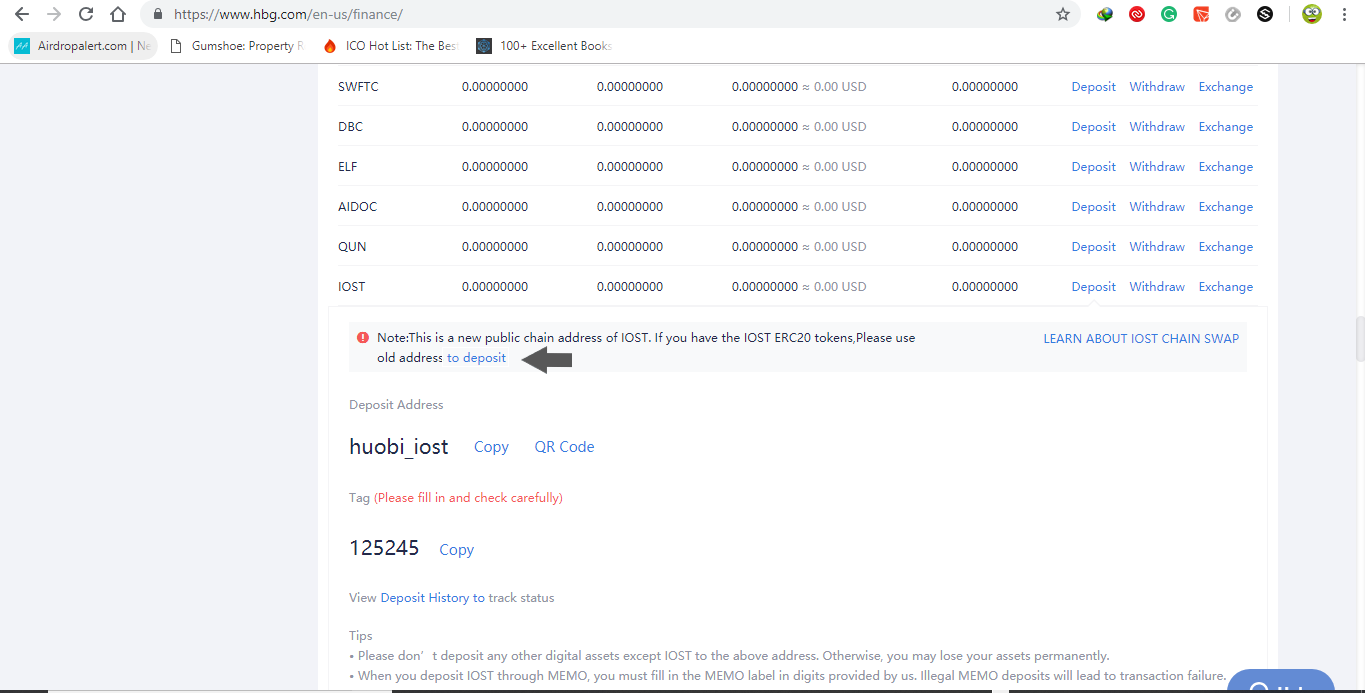The image size is (1365, 693).
Task: Open the ICO Hot List bookmark
Action: [x=390, y=46]
